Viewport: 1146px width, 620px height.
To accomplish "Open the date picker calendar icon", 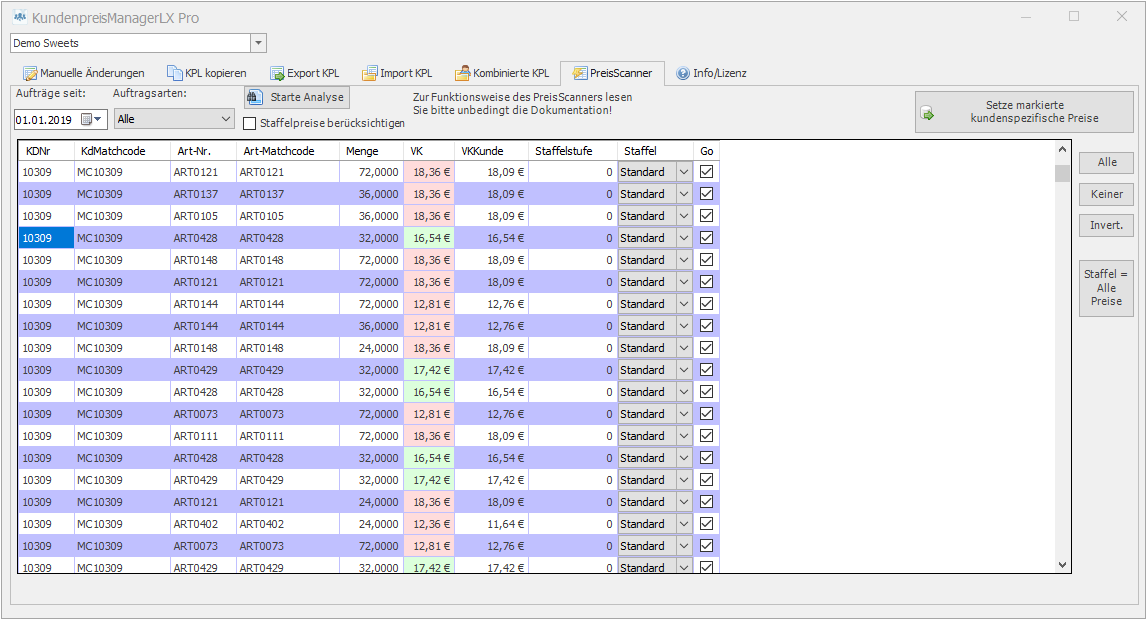I will [88, 119].
